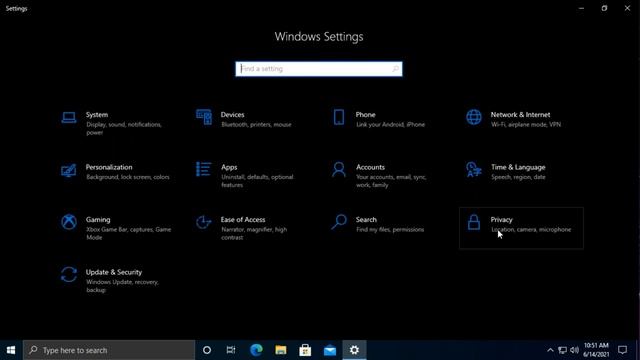Click 'Windows Update, recovery, backup' text
Screen dimensions: 640x360
point(122,286)
